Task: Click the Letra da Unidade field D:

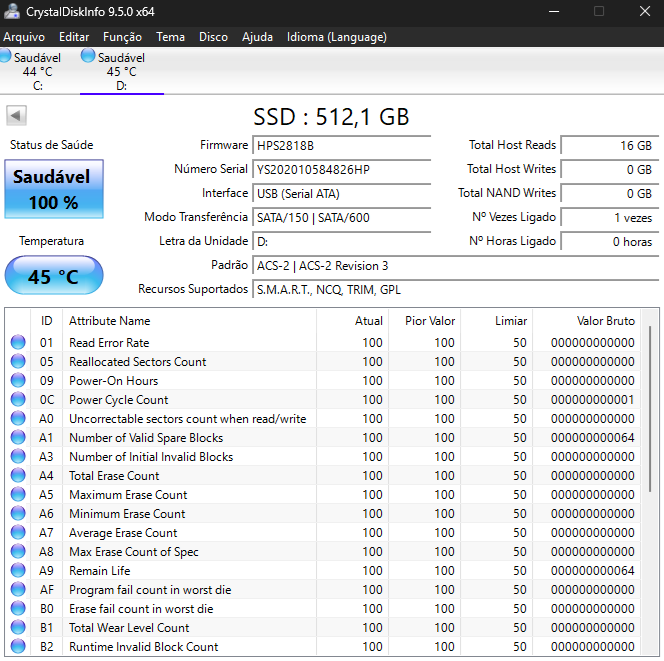Action: pyautogui.click(x=341, y=241)
